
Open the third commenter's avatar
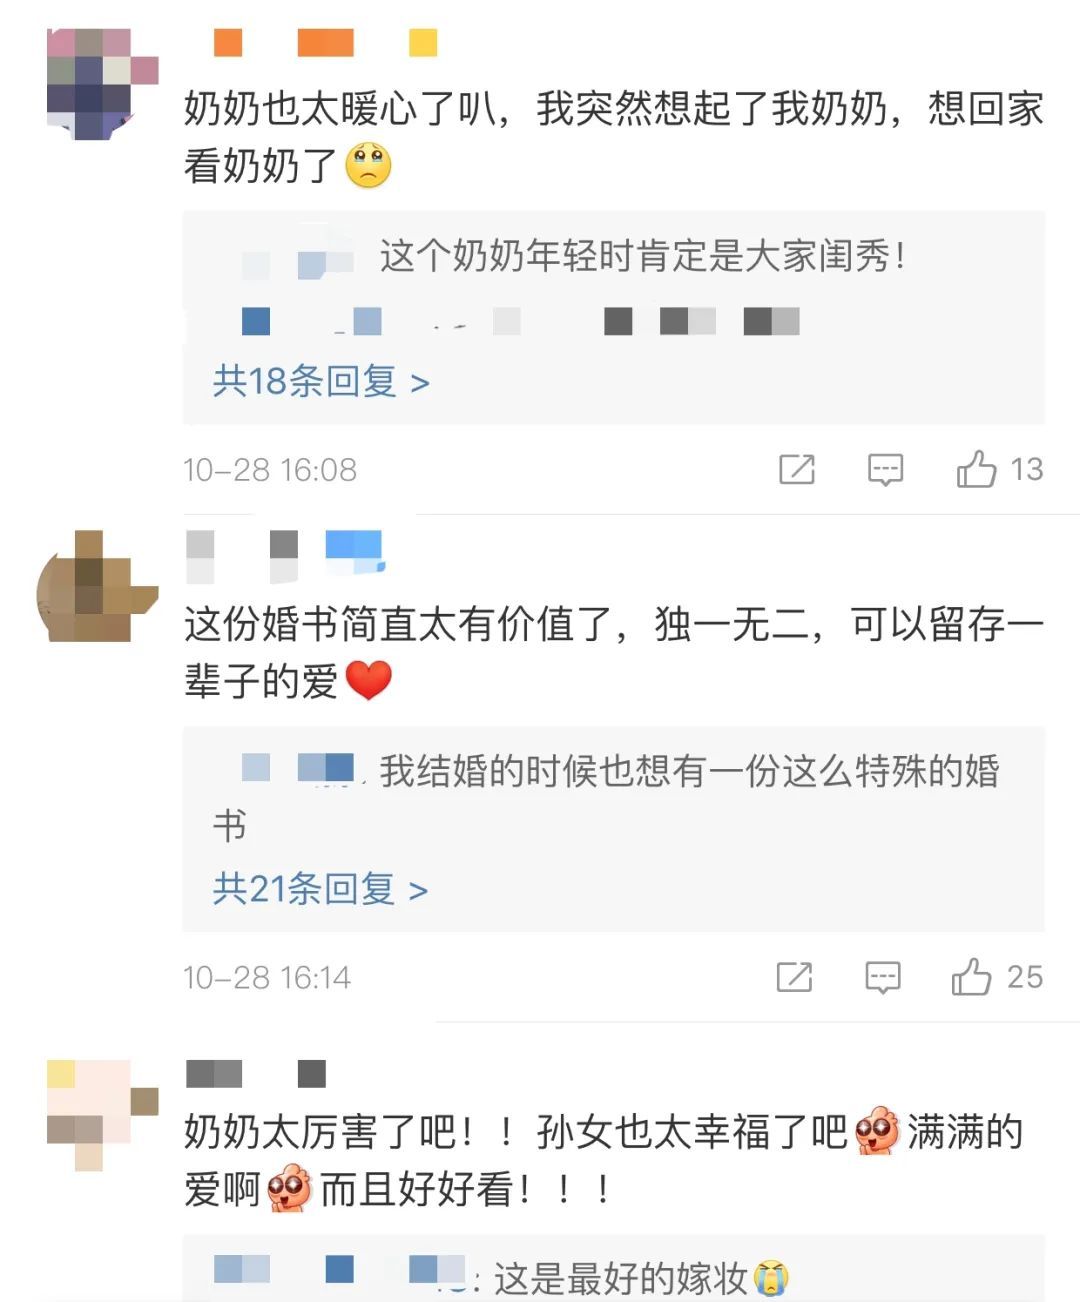point(103,1115)
